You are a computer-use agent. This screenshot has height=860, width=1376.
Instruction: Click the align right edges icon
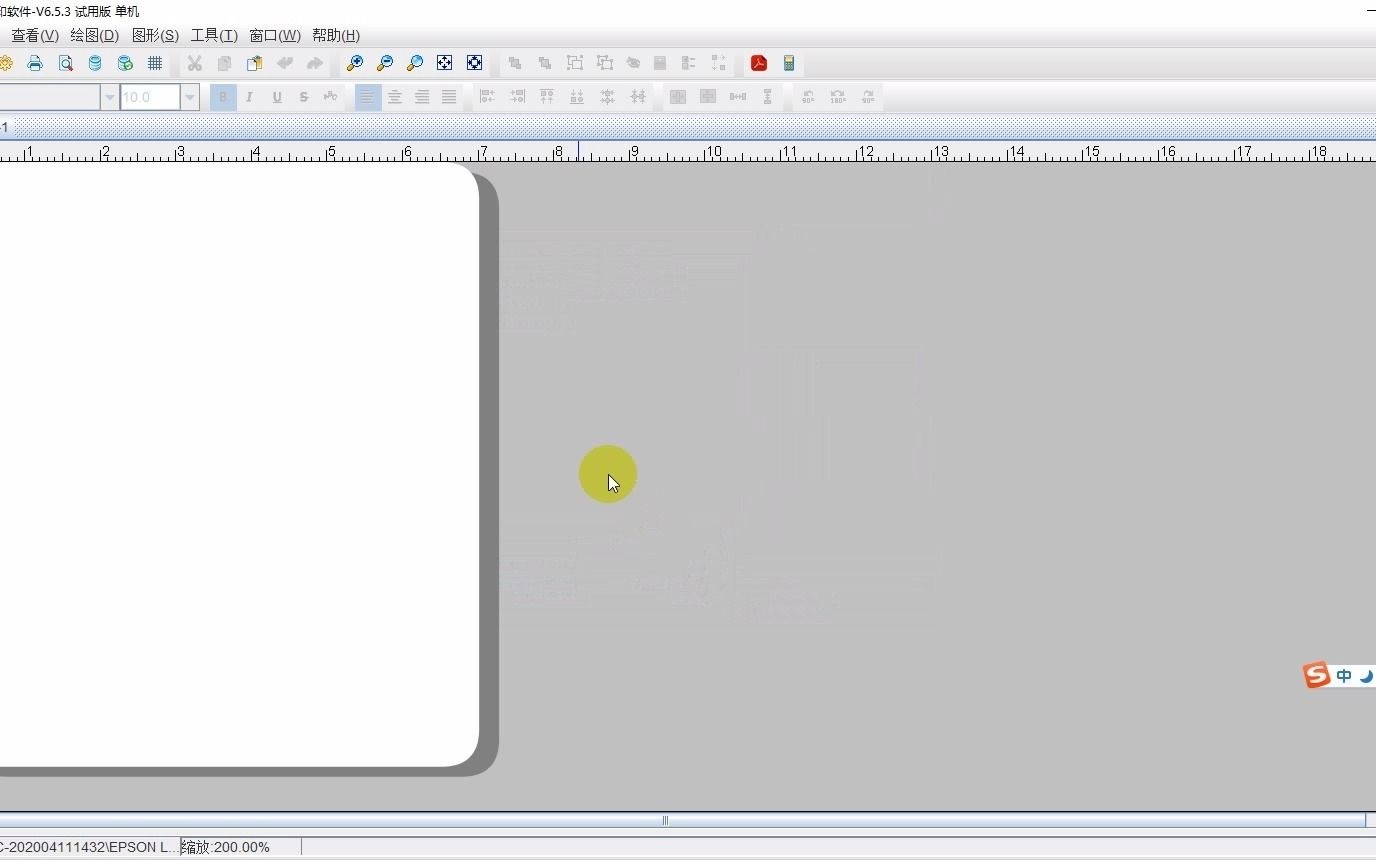517,97
